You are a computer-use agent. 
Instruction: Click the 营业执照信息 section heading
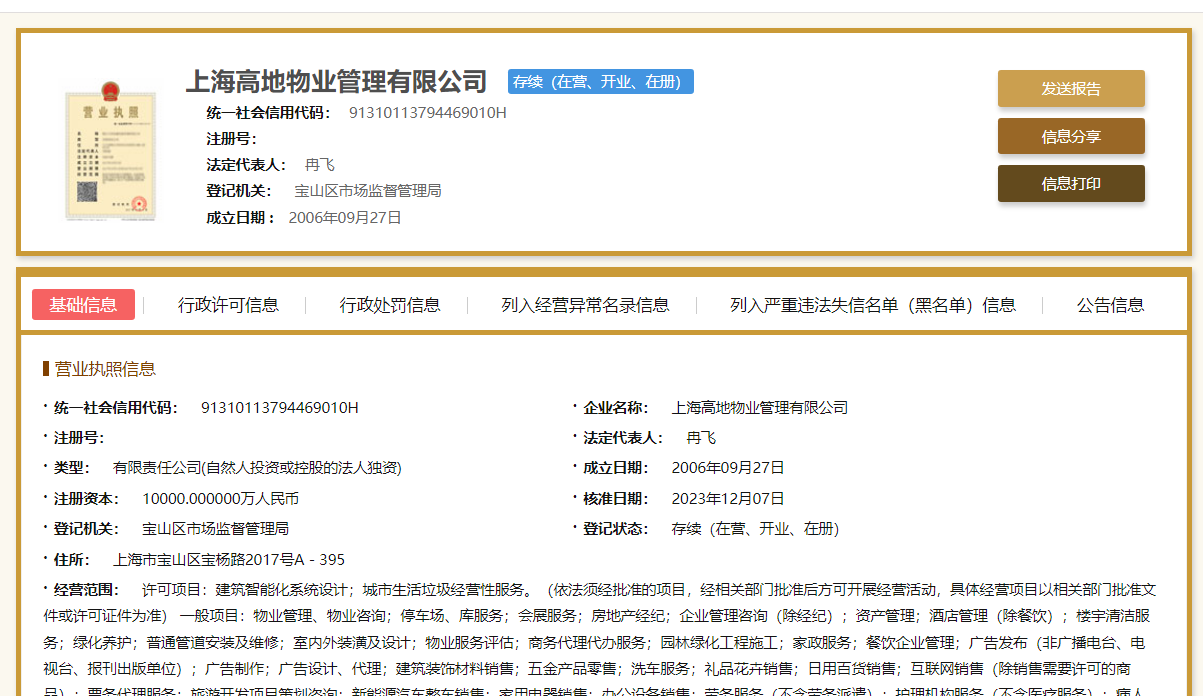pyautogui.click(x=104, y=369)
